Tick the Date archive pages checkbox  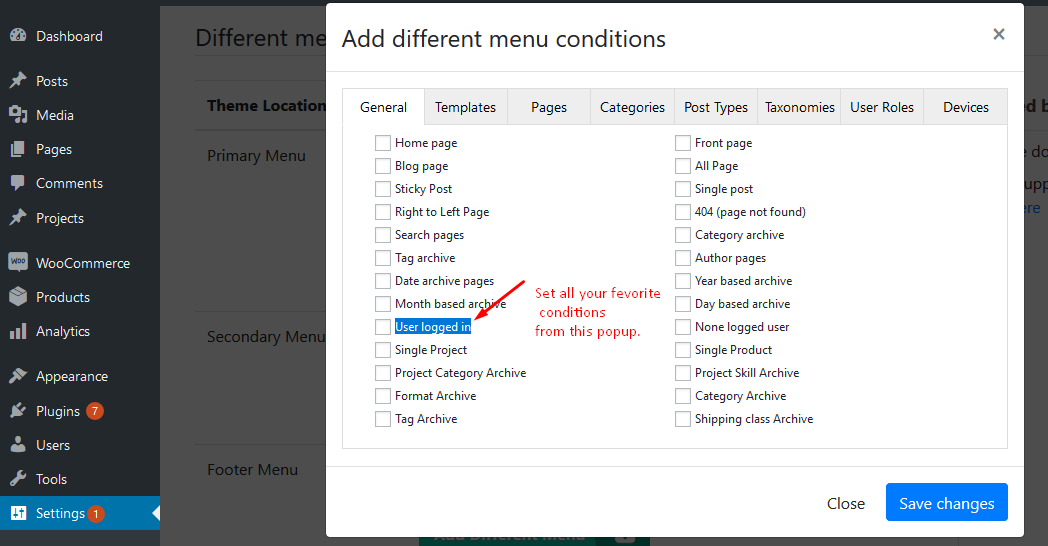click(x=383, y=281)
